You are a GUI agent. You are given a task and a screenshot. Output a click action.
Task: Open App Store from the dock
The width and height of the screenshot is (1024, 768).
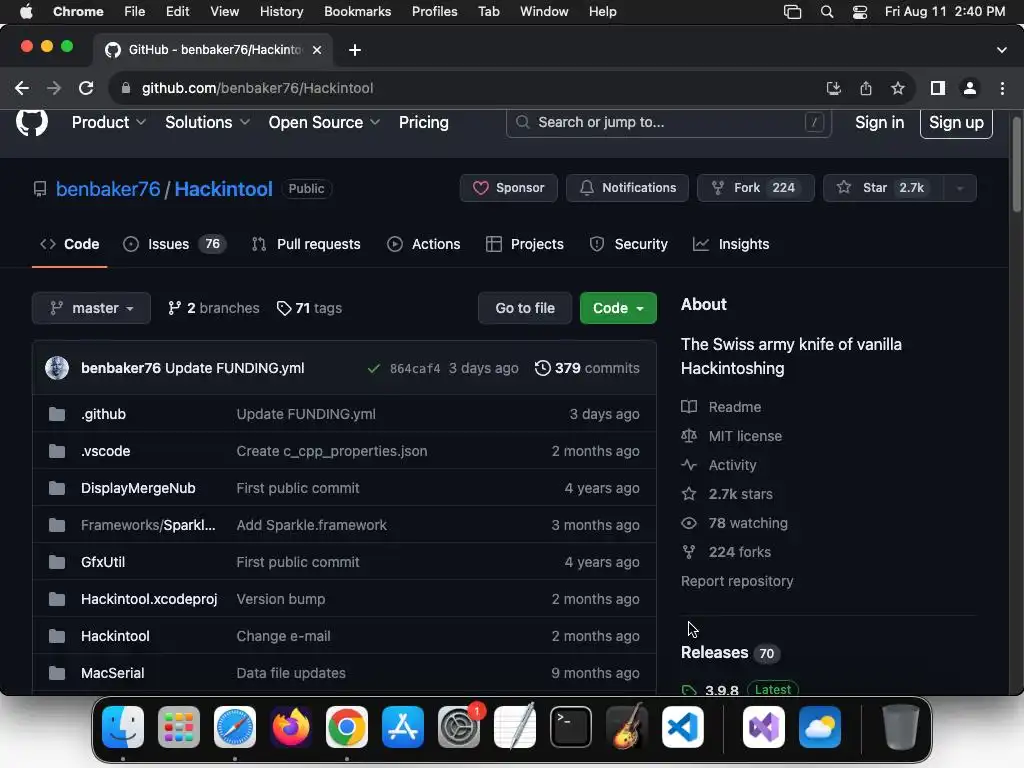[x=403, y=727]
